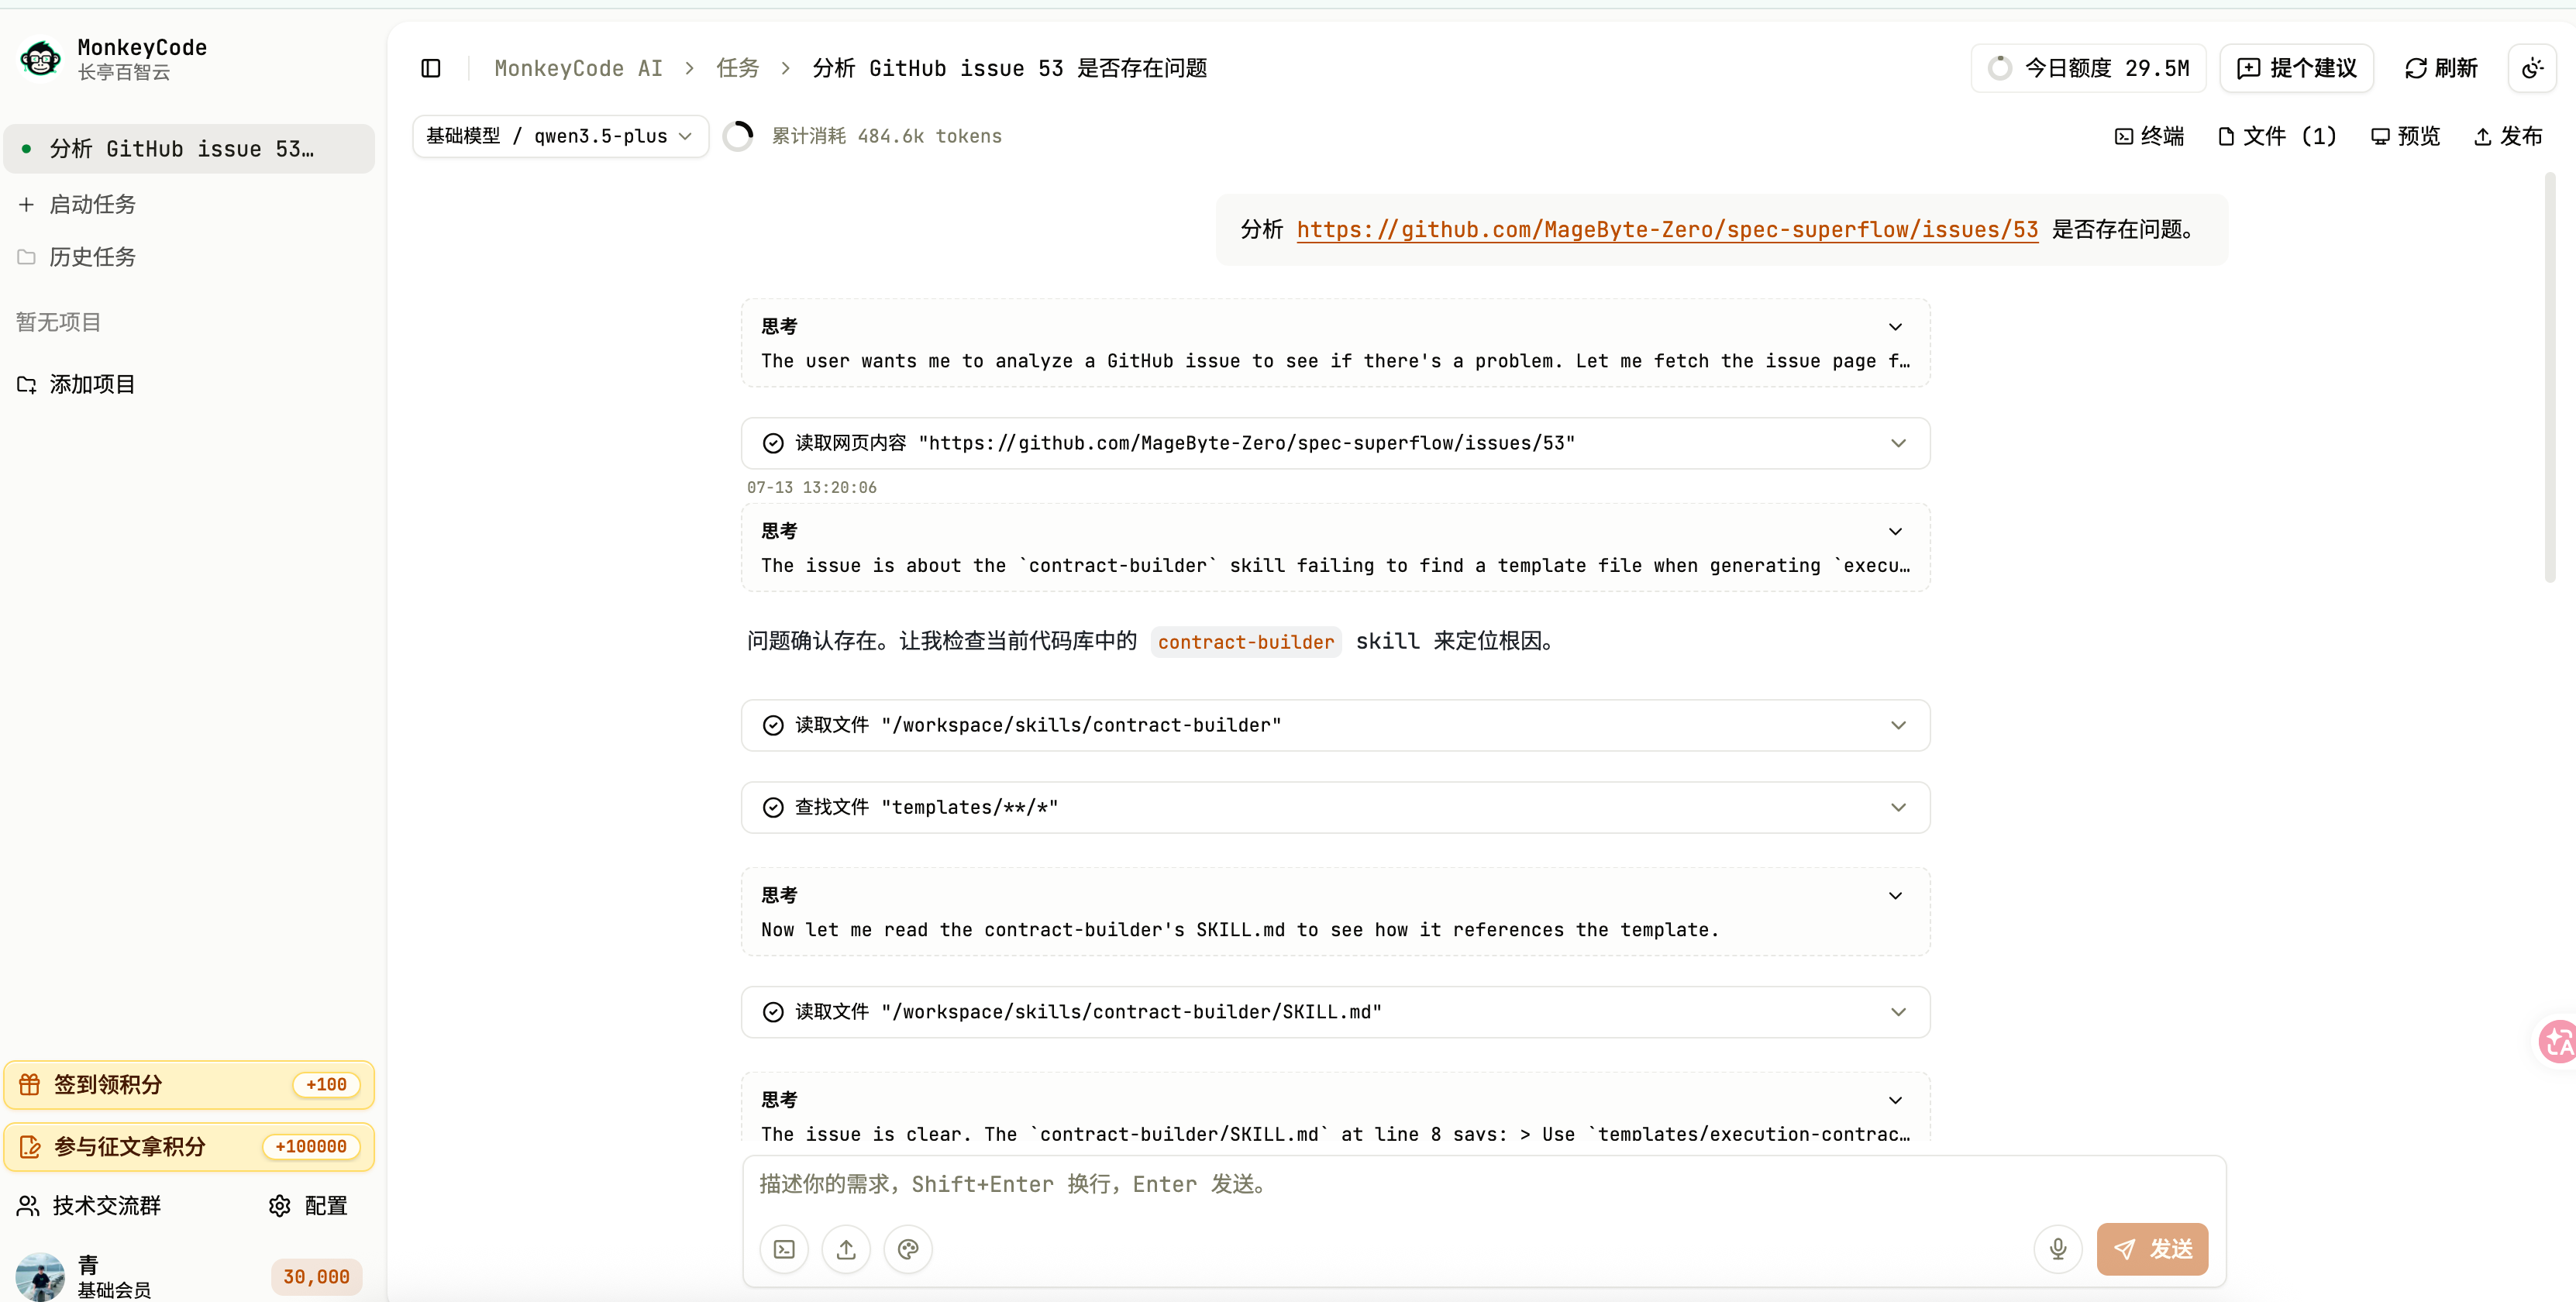The height and width of the screenshot is (1302, 2576).
Task: Open 技术交流群 tech group
Action: pyautogui.click(x=90, y=1206)
